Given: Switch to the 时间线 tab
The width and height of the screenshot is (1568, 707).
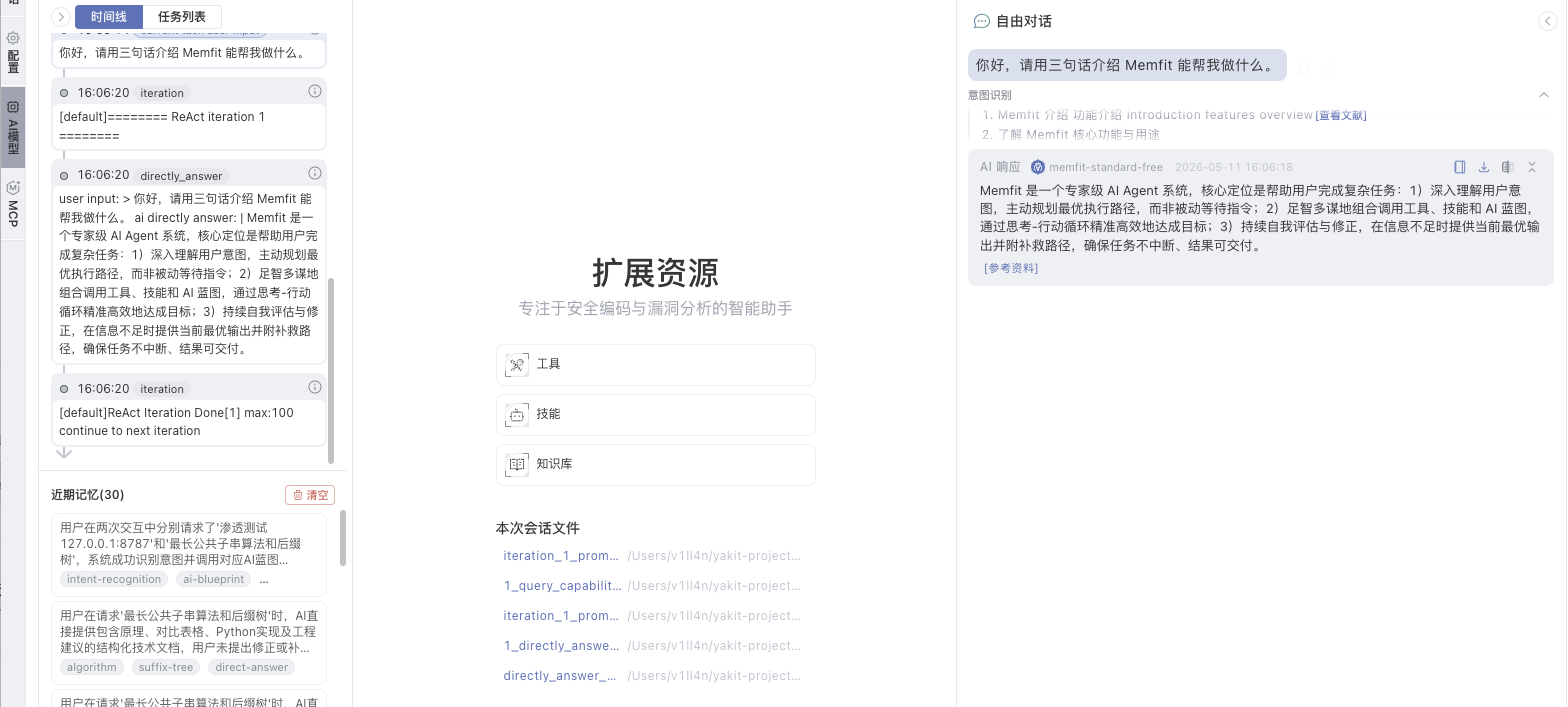Looking at the screenshot, I should point(109,17).
